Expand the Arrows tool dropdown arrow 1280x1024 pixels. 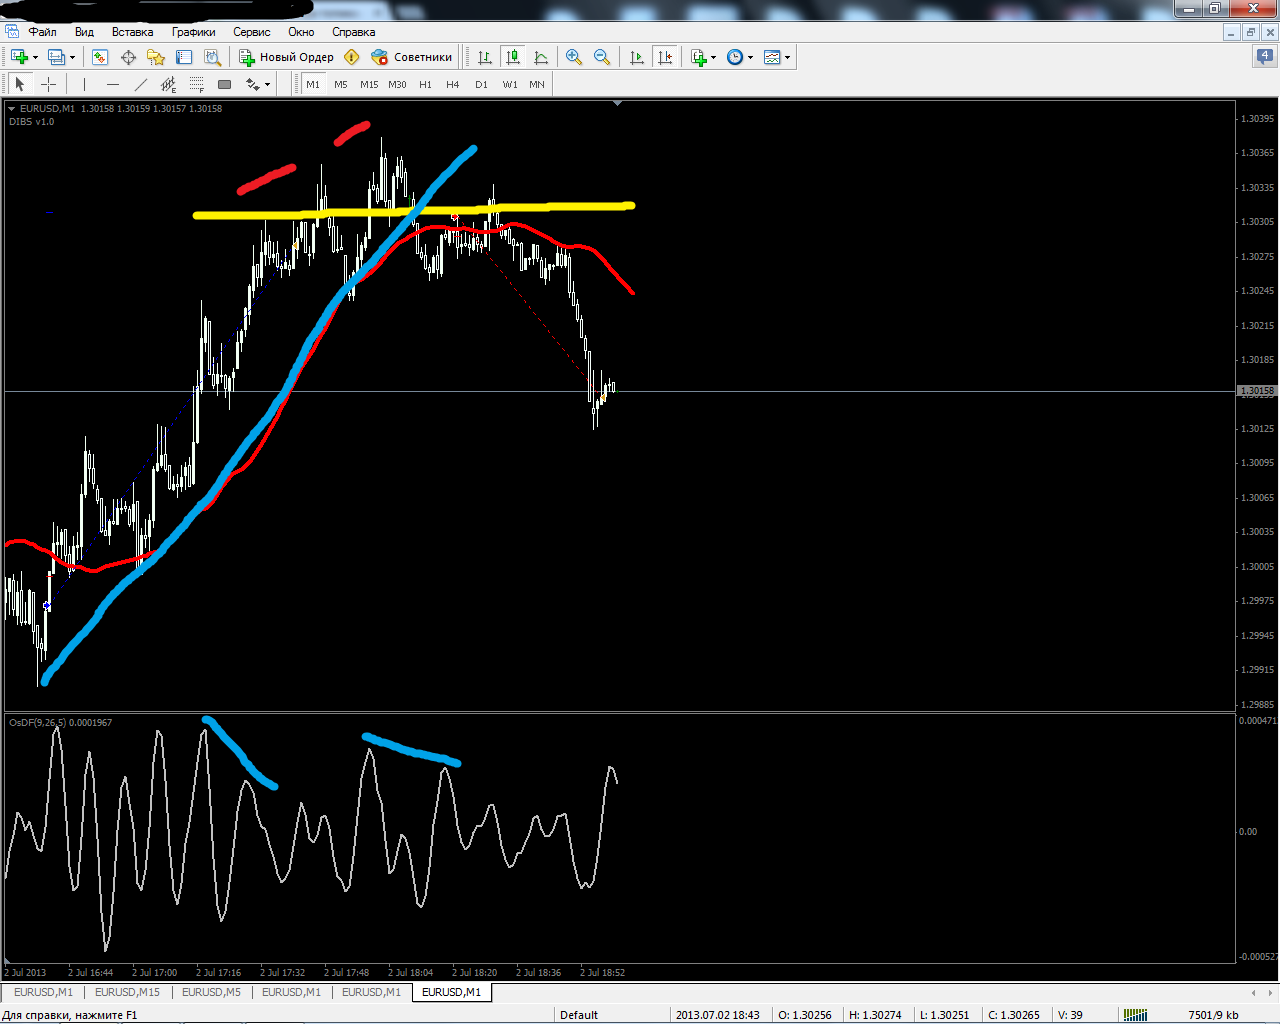click(267, 84)
